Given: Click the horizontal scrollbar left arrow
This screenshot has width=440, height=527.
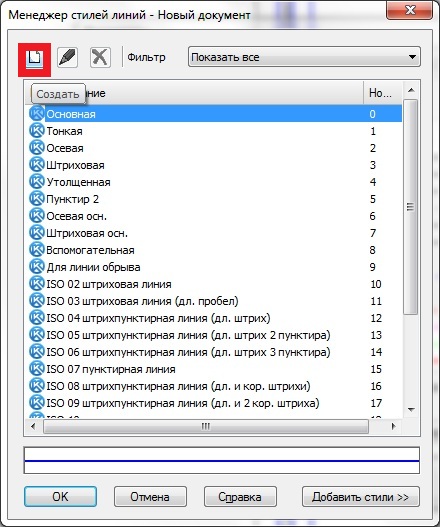Looking at the screenshot, I should [33, 427].
